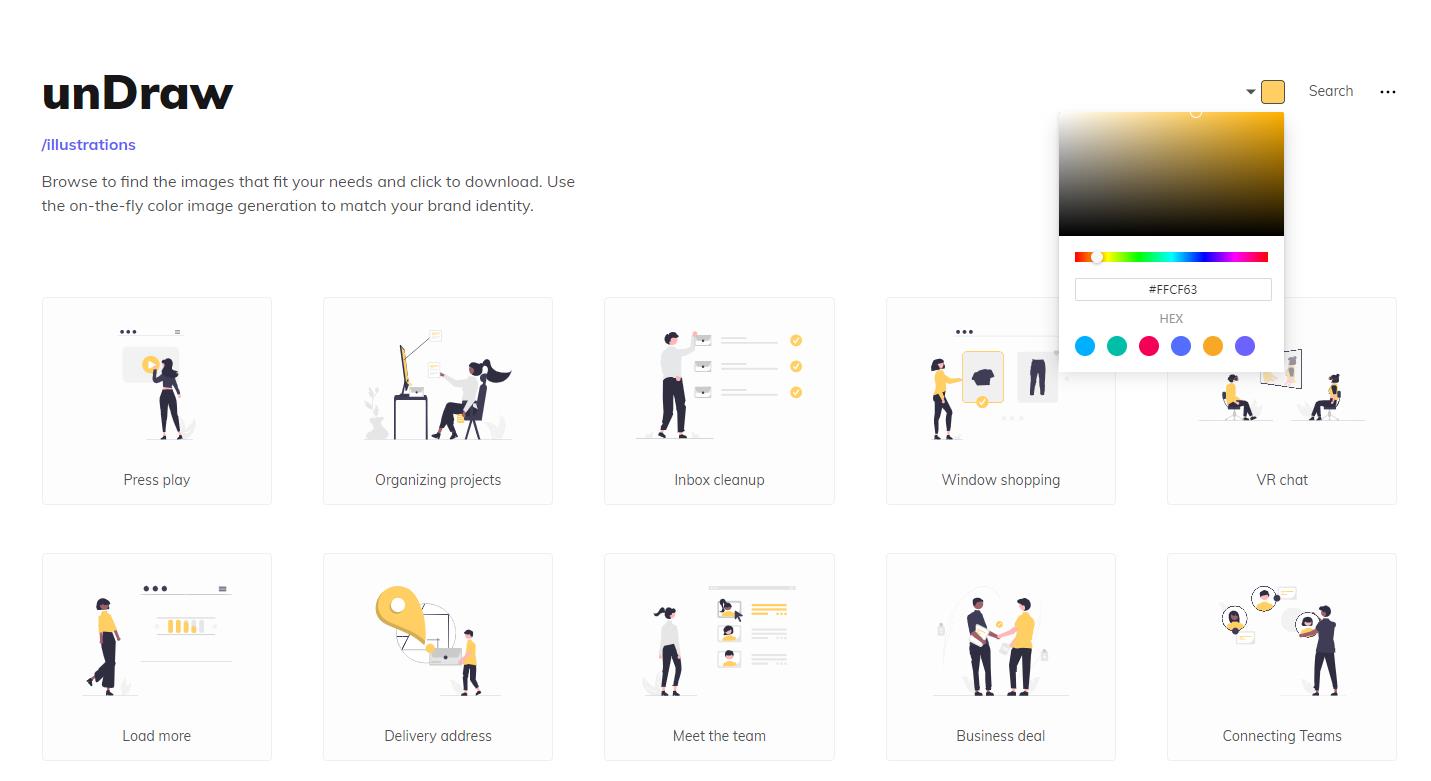
Task: Choose the pink-red preset color
Action: [x=1149, y=346]
